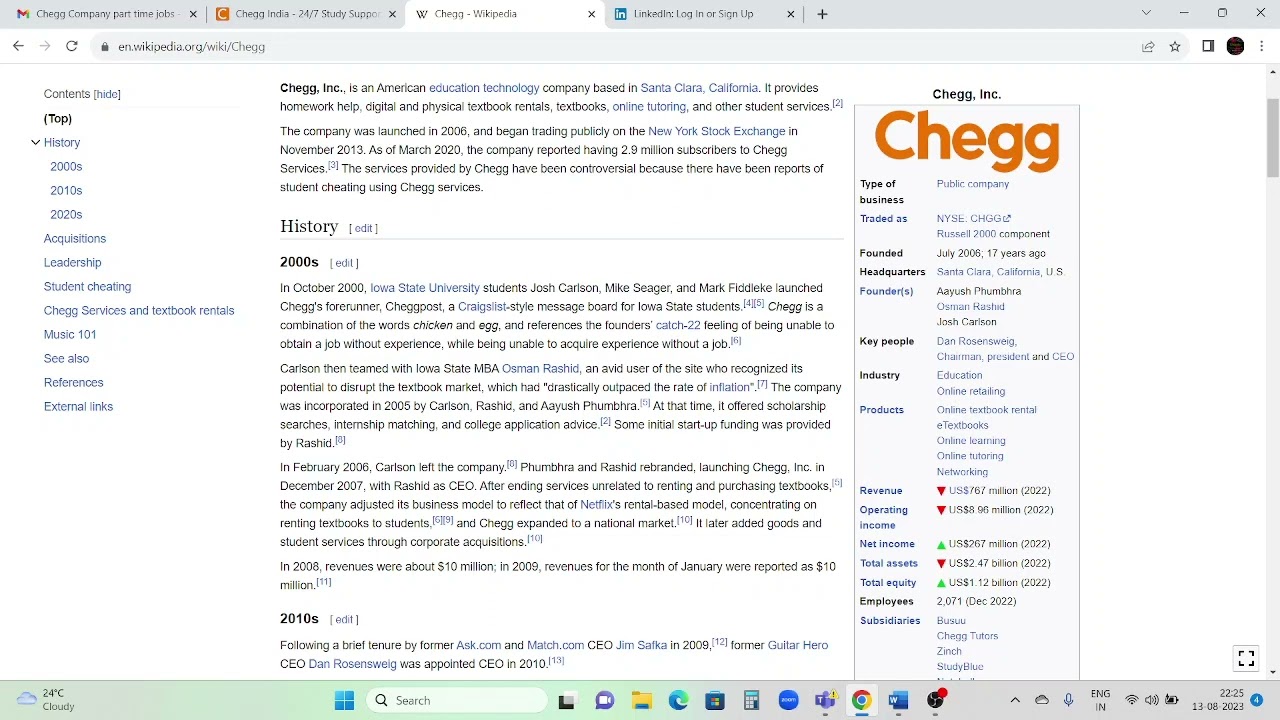Open Calculator from the taskbar
The image size is (1280, 720).
click(x=751, y=700)
